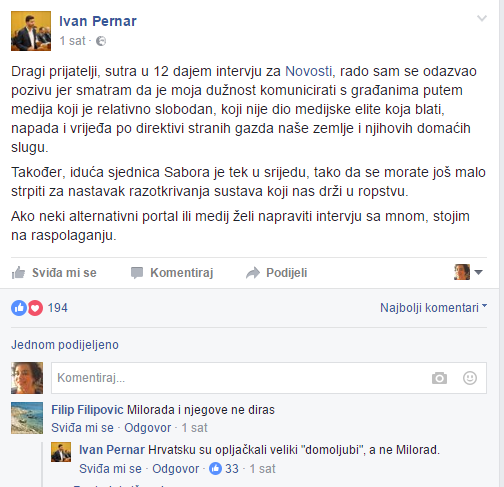Open Filip Filipovic's profile picture

coord(27,418)
